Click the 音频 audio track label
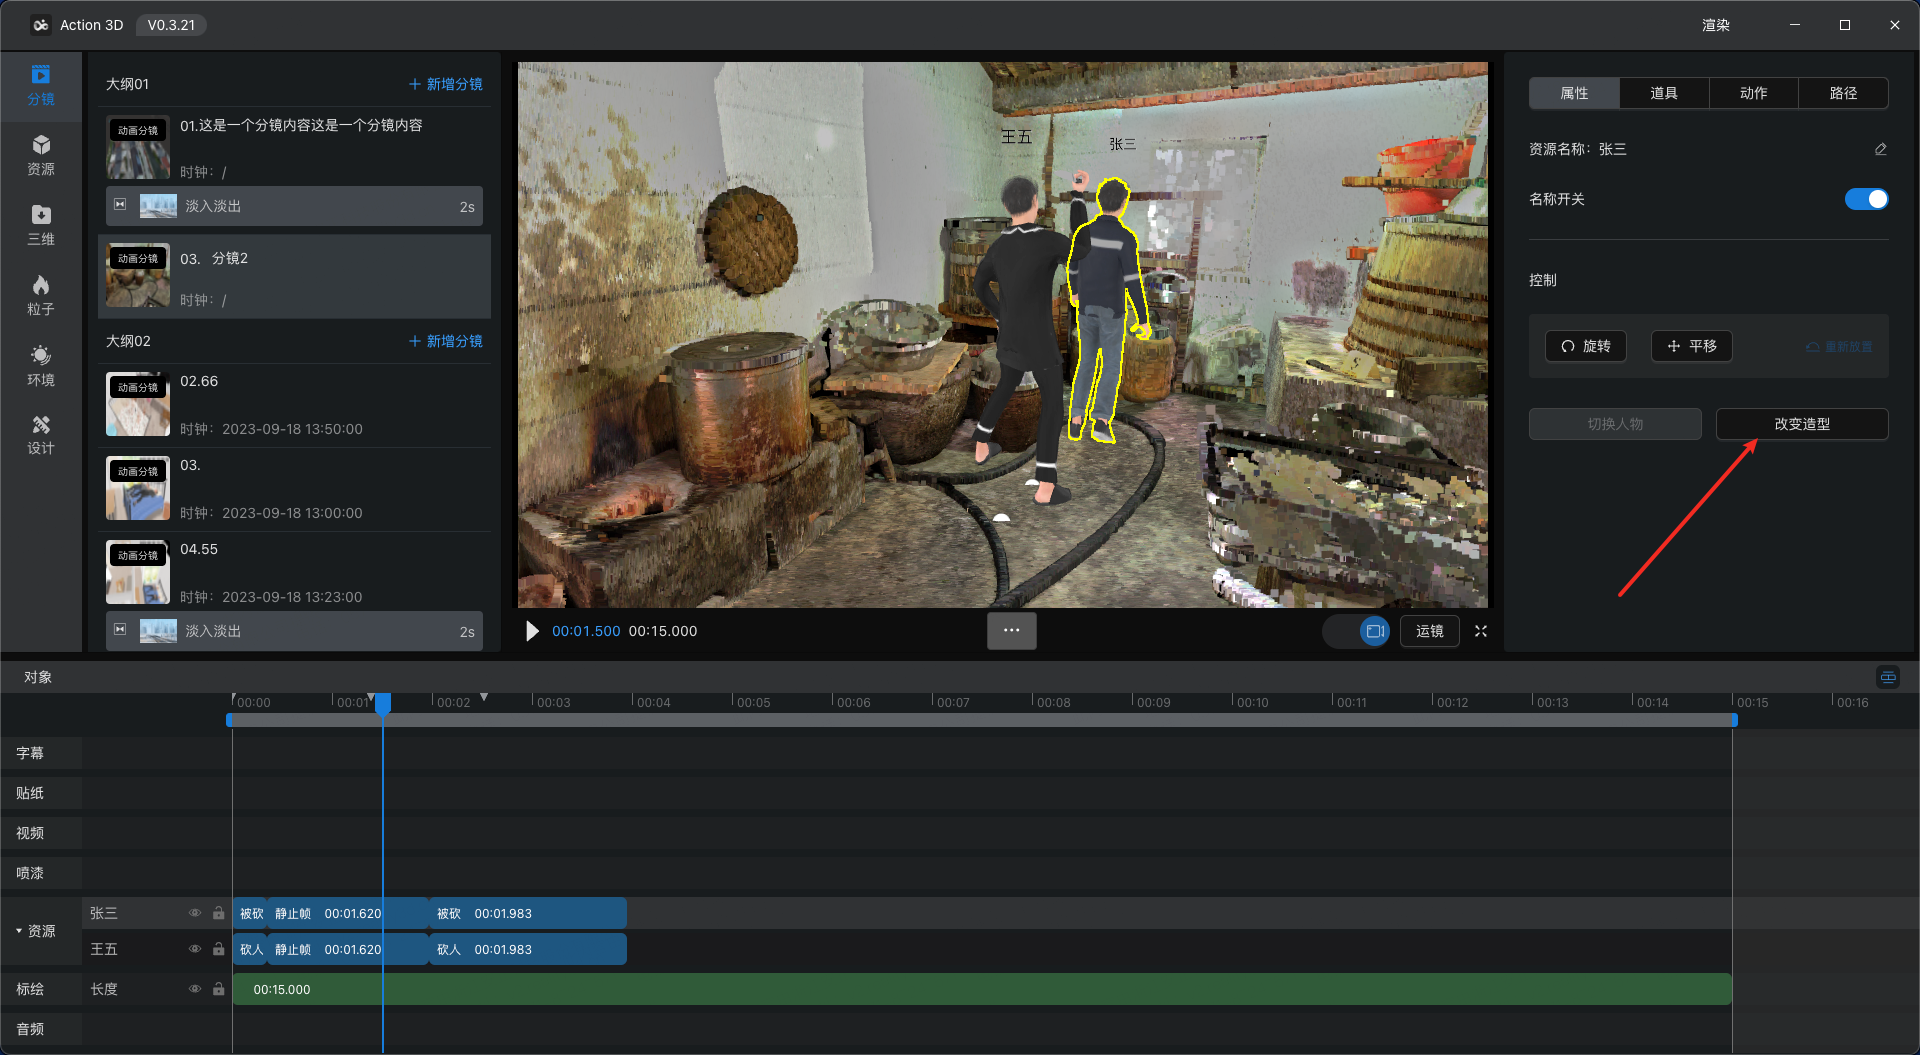The image size is (1920, 1055). click(x=30, y=1029)
